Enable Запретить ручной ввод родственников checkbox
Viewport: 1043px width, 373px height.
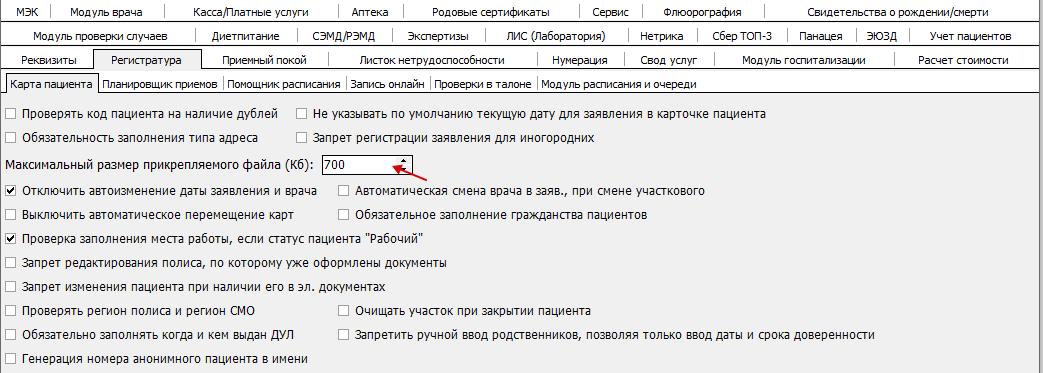[343, 334]
